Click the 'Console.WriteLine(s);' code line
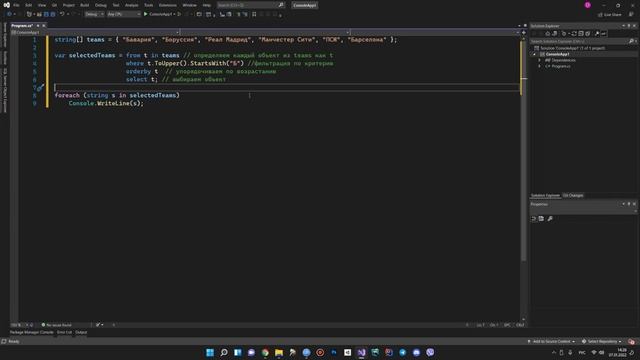Image resolution: width=640 pixels, height=360 pixels. pos(106,103)
